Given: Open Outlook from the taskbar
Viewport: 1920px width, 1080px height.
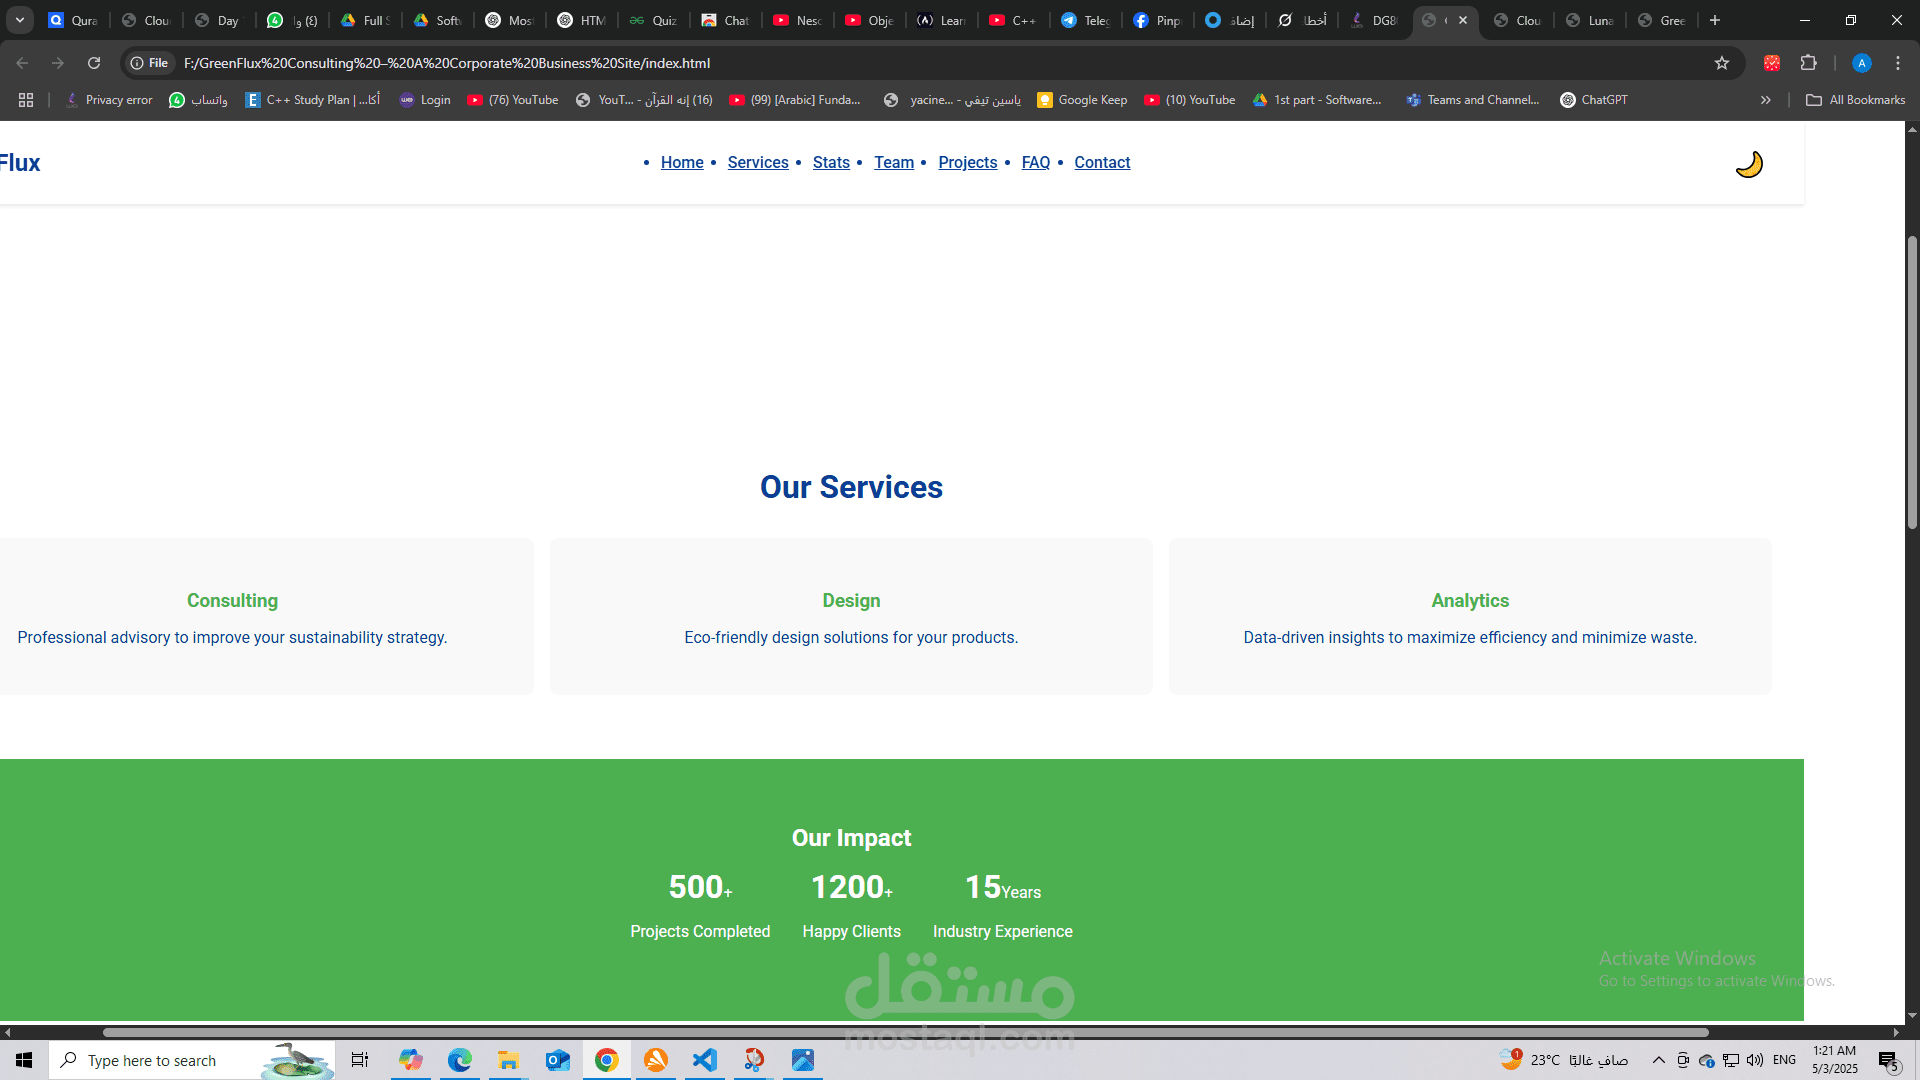Looking at the screenshot, I should pos(557,1060).
